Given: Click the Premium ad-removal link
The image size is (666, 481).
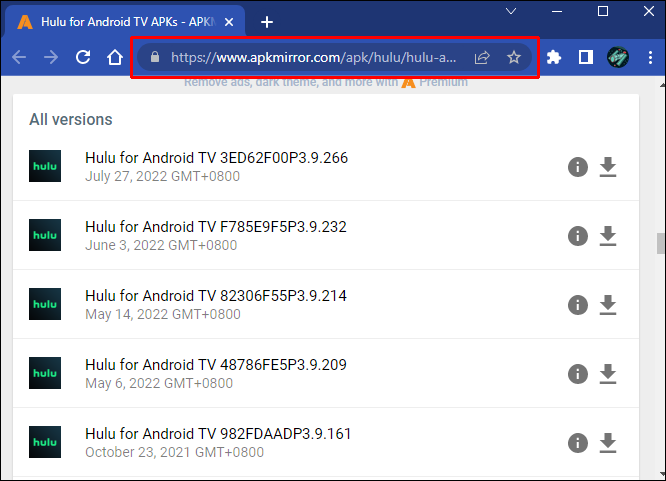Looking at the screenshot, I should [x=326, y=82].
